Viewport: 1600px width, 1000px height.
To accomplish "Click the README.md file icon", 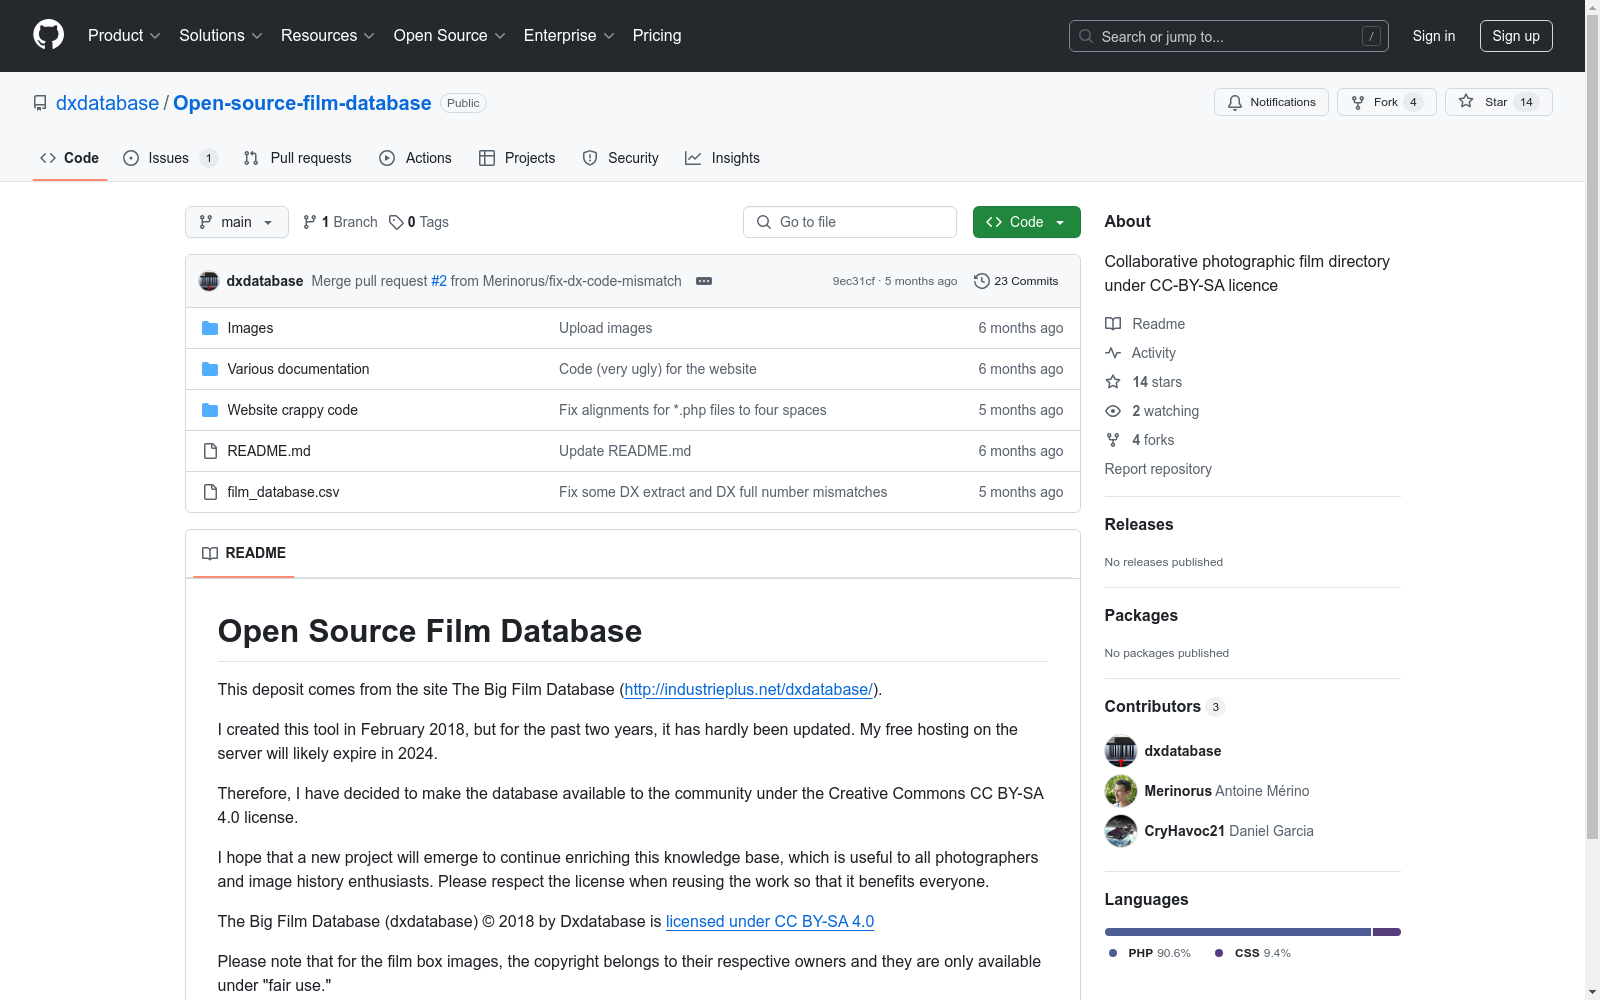I will (x=210, y=451).
